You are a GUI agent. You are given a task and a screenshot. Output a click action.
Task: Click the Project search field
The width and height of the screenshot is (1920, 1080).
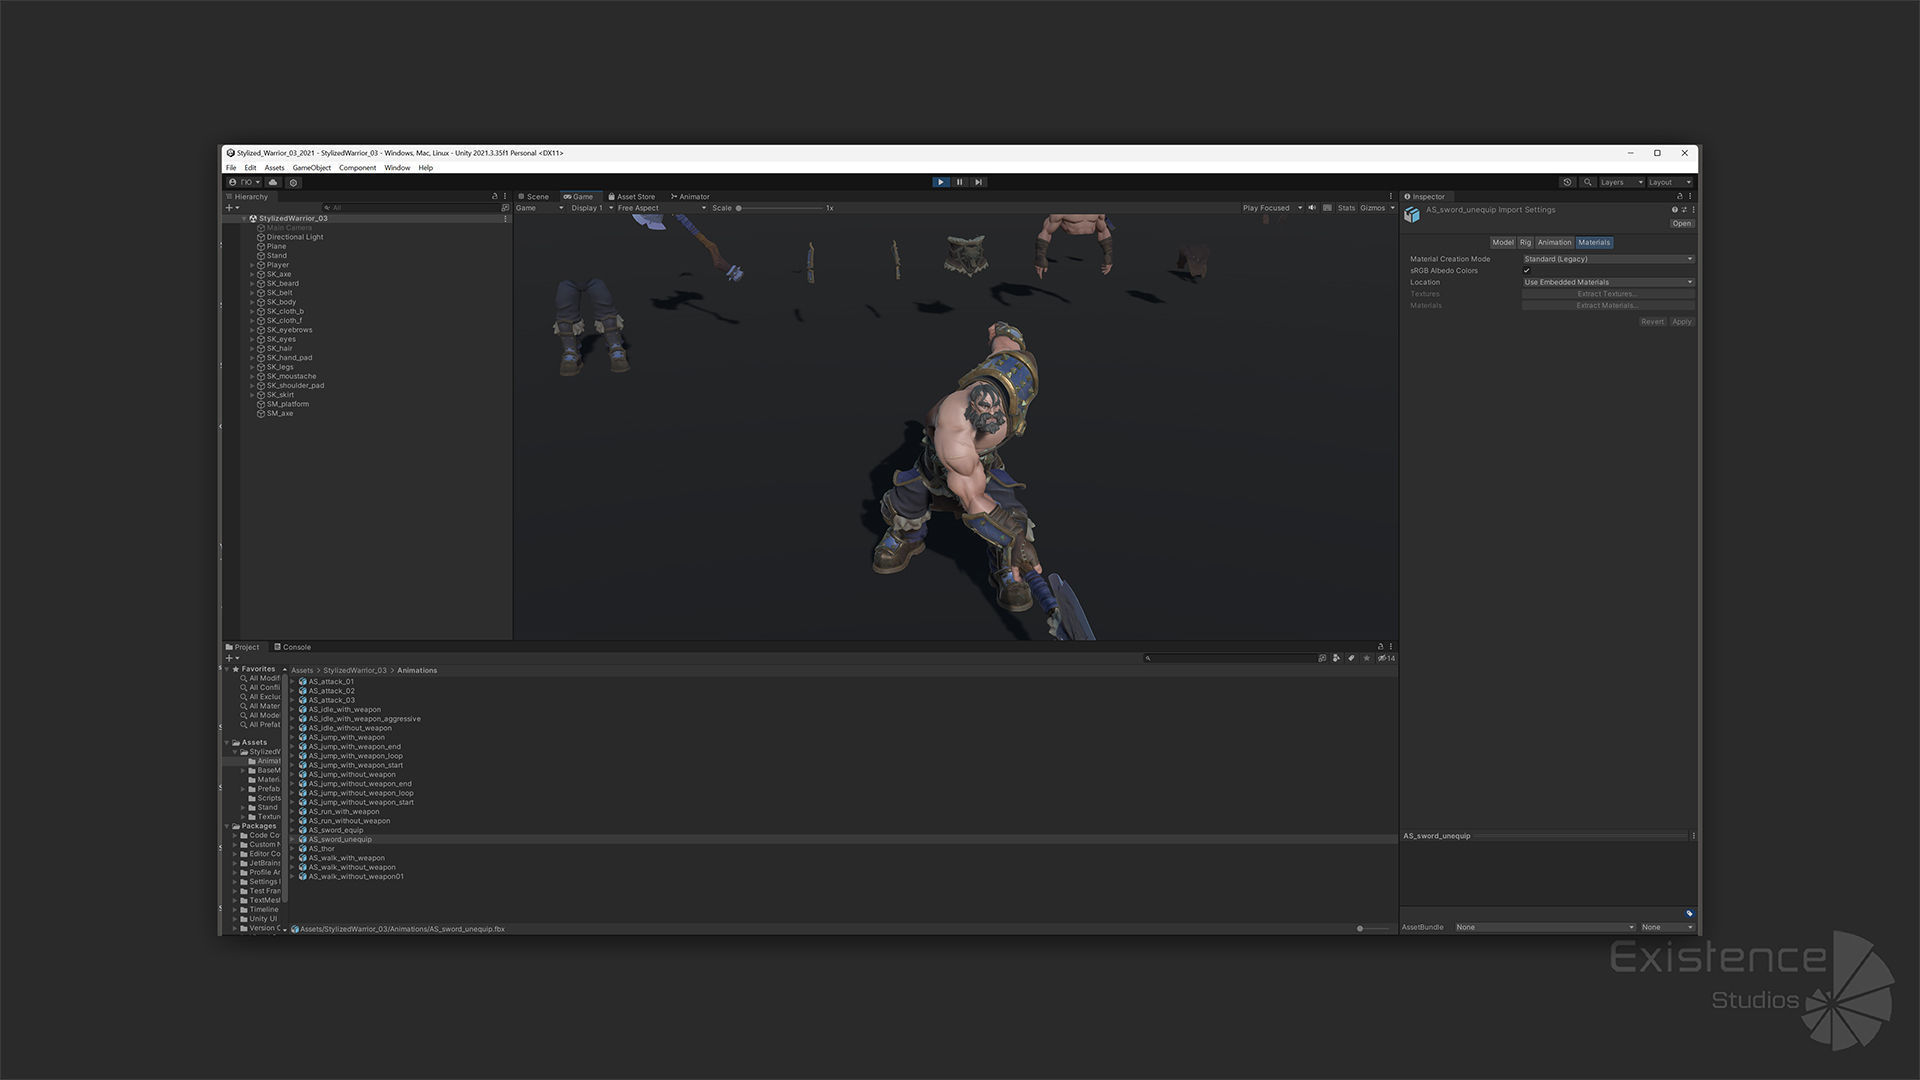(x=1230, y=658)
